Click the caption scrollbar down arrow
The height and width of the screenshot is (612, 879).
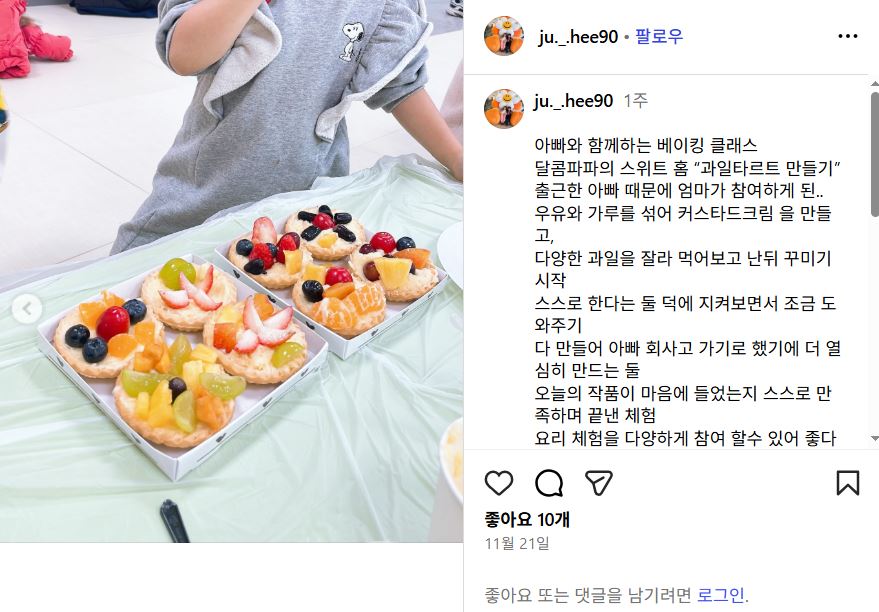tap(875, 438)
